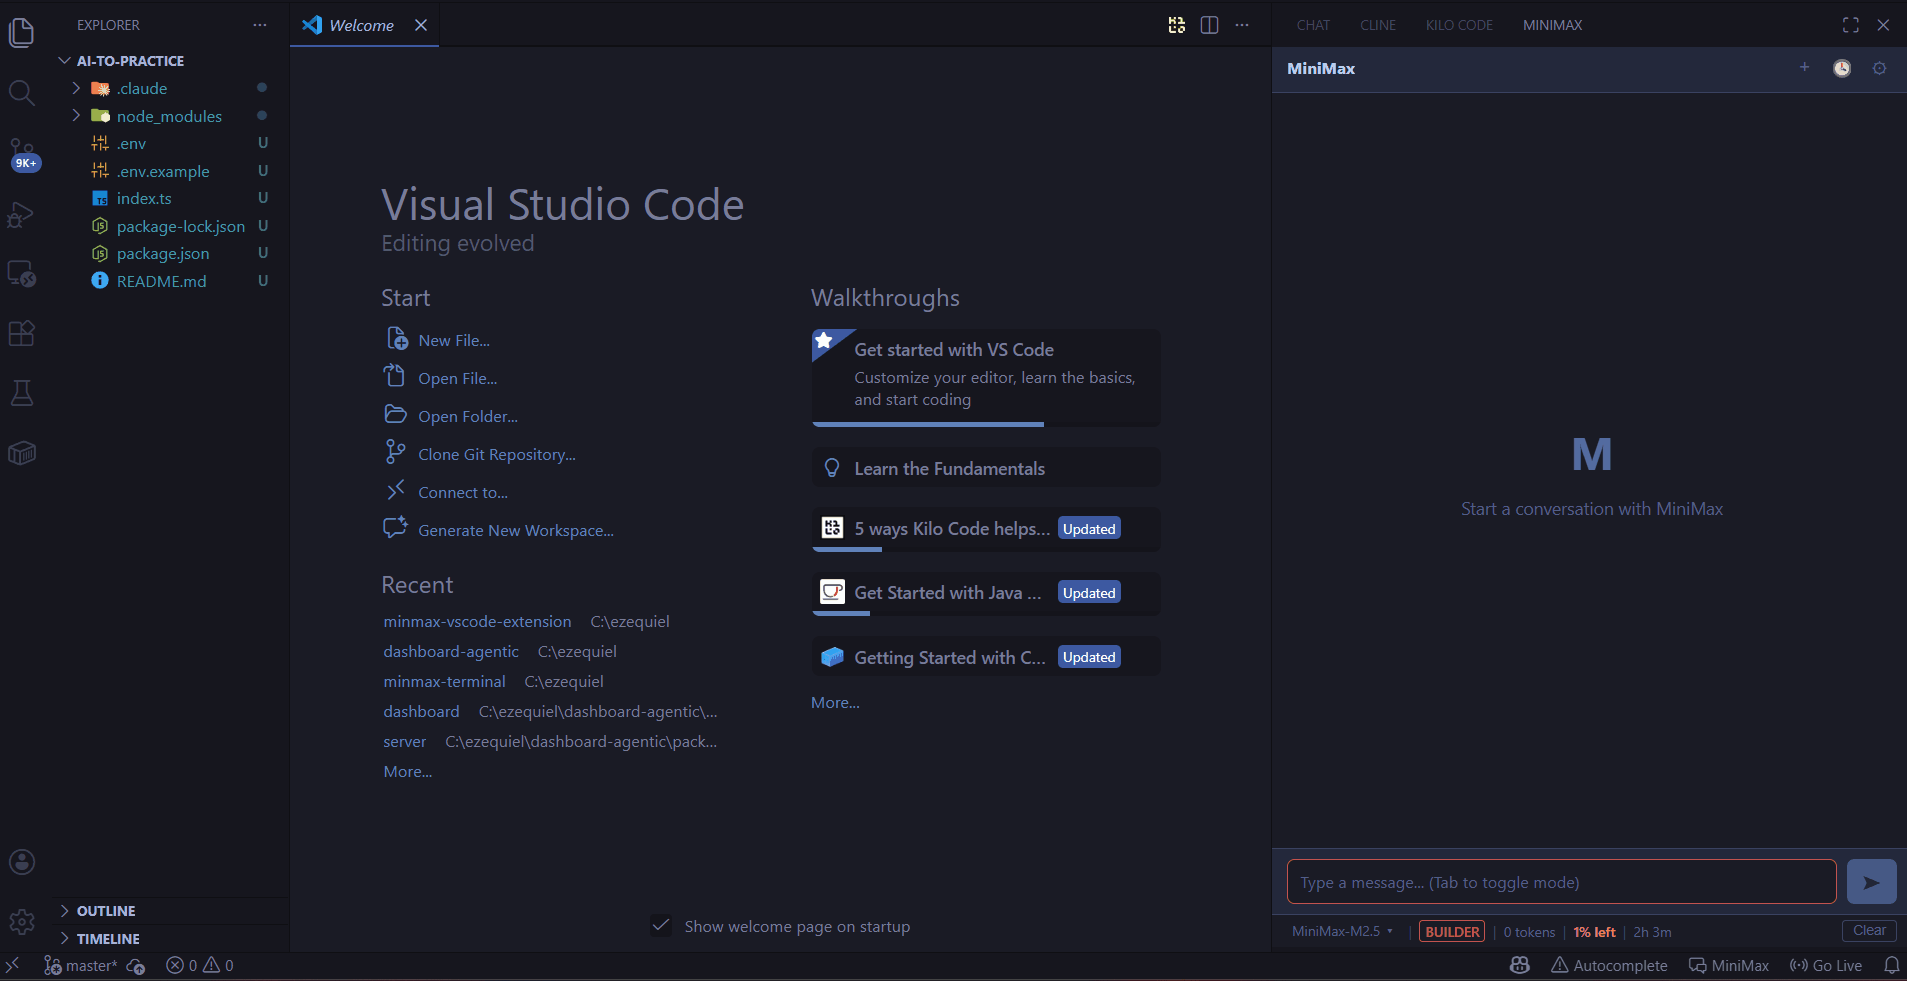Open the Run and Debug view
Viewport: 1907px width, 981px height.
click(22, 214)
